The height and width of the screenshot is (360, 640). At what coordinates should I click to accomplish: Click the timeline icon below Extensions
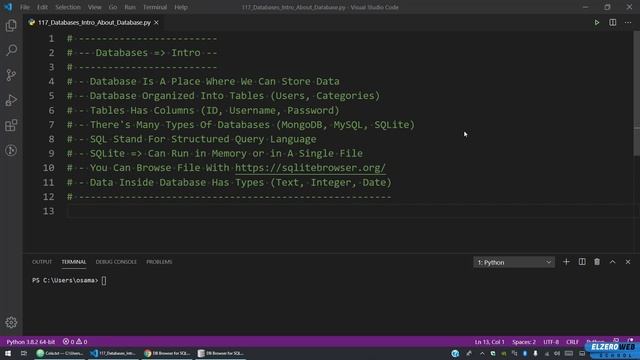tap(11, 150)
